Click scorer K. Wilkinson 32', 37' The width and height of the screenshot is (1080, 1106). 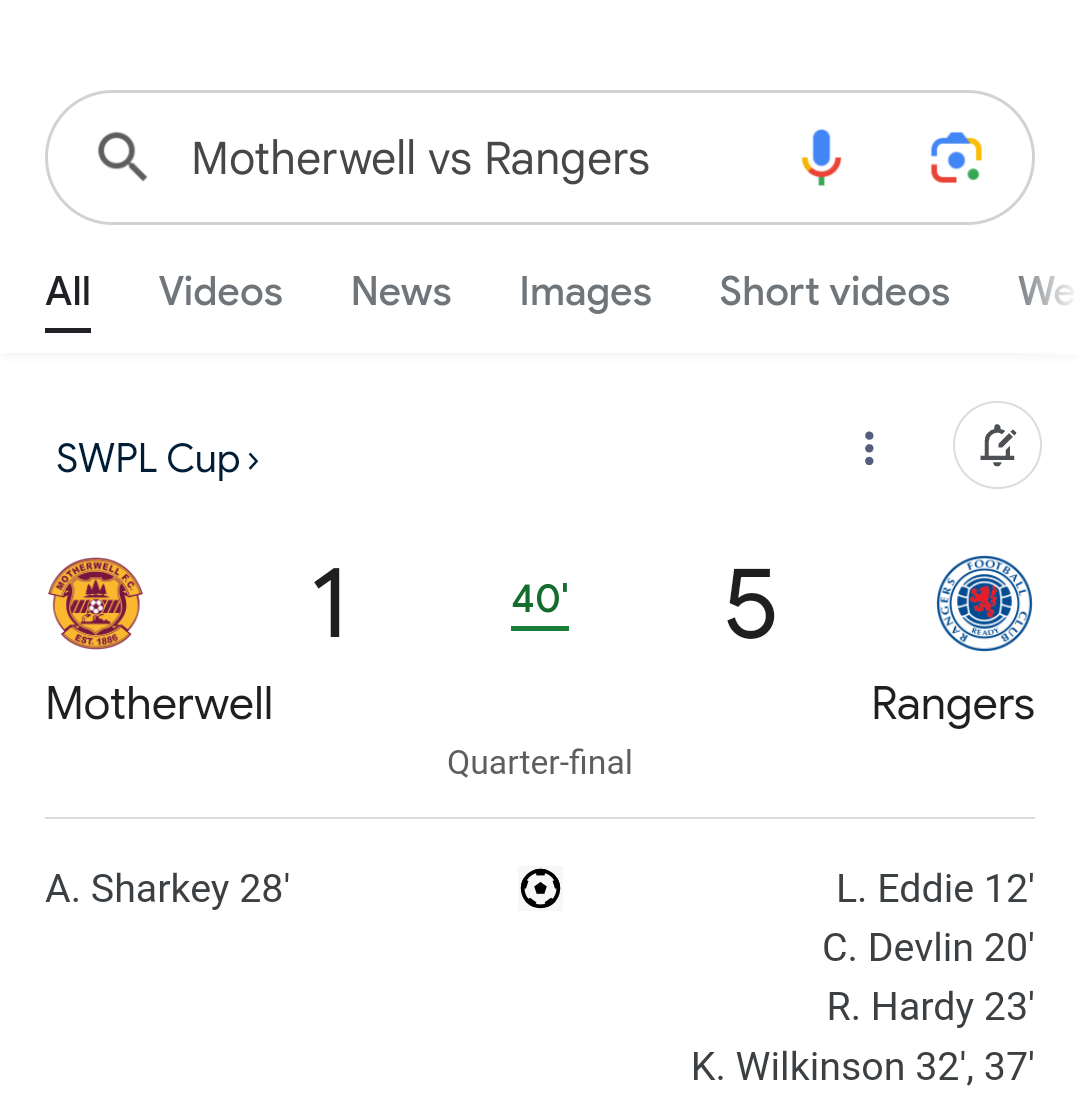tap(863, 1066)
